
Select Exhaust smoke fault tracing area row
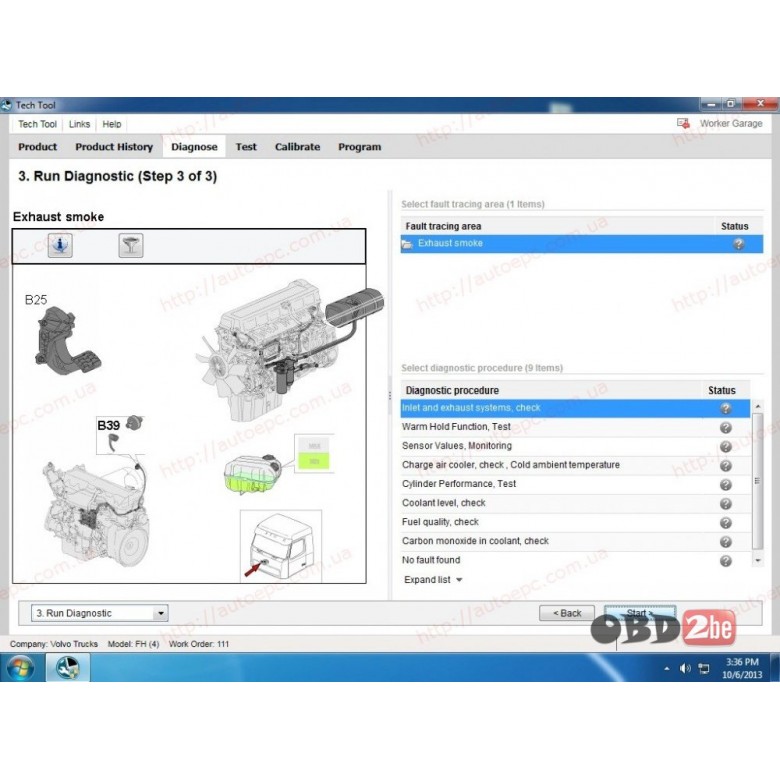582,244
